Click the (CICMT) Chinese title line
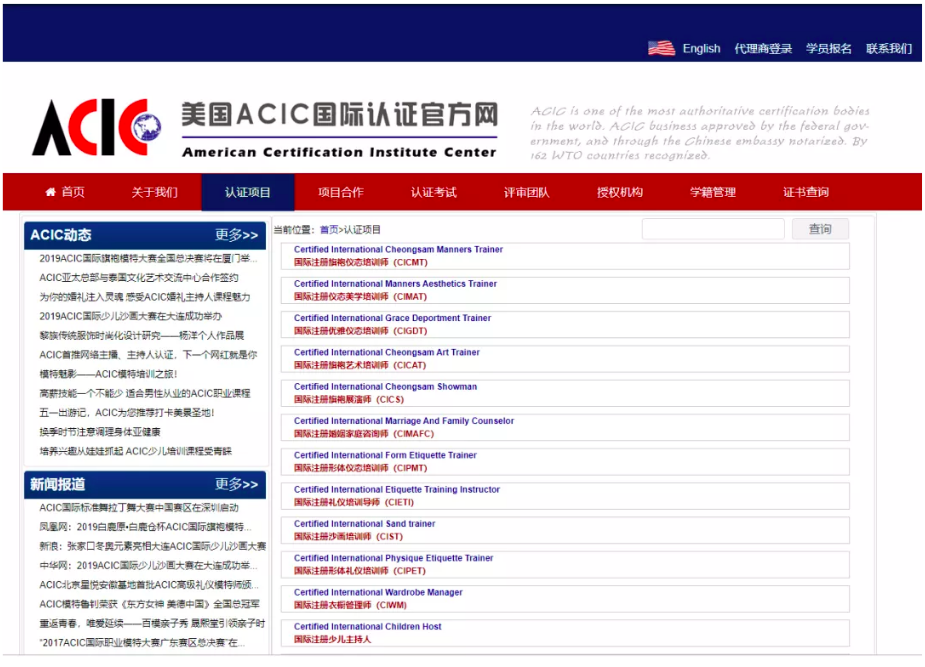 coord(361,262)
